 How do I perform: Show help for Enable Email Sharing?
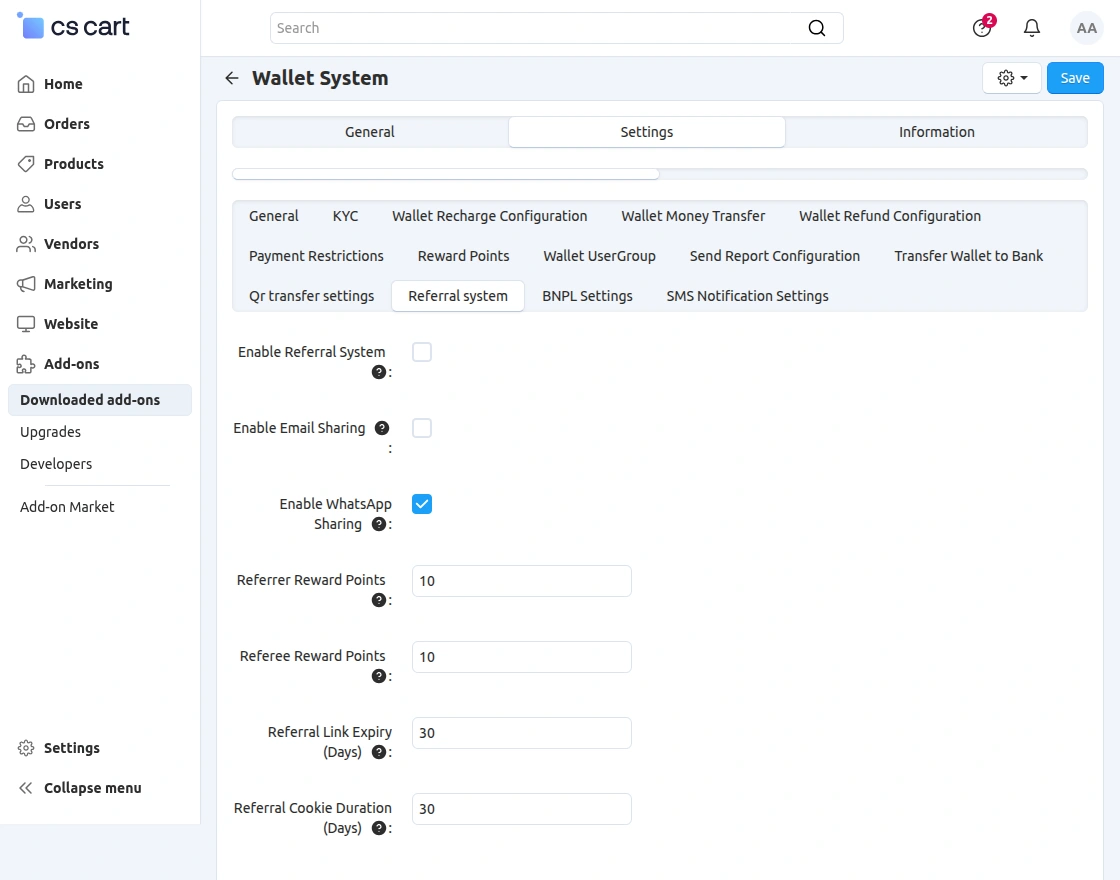[382, 428]
